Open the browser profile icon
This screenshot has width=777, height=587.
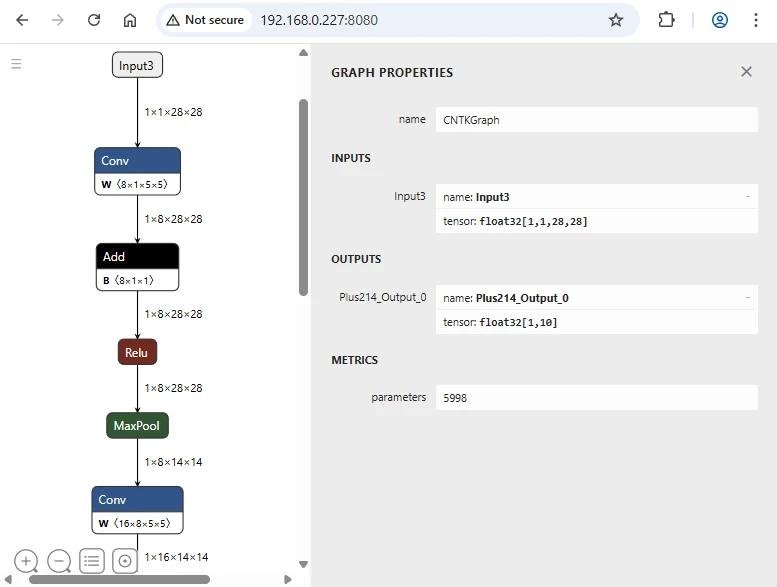coord(719,20)
